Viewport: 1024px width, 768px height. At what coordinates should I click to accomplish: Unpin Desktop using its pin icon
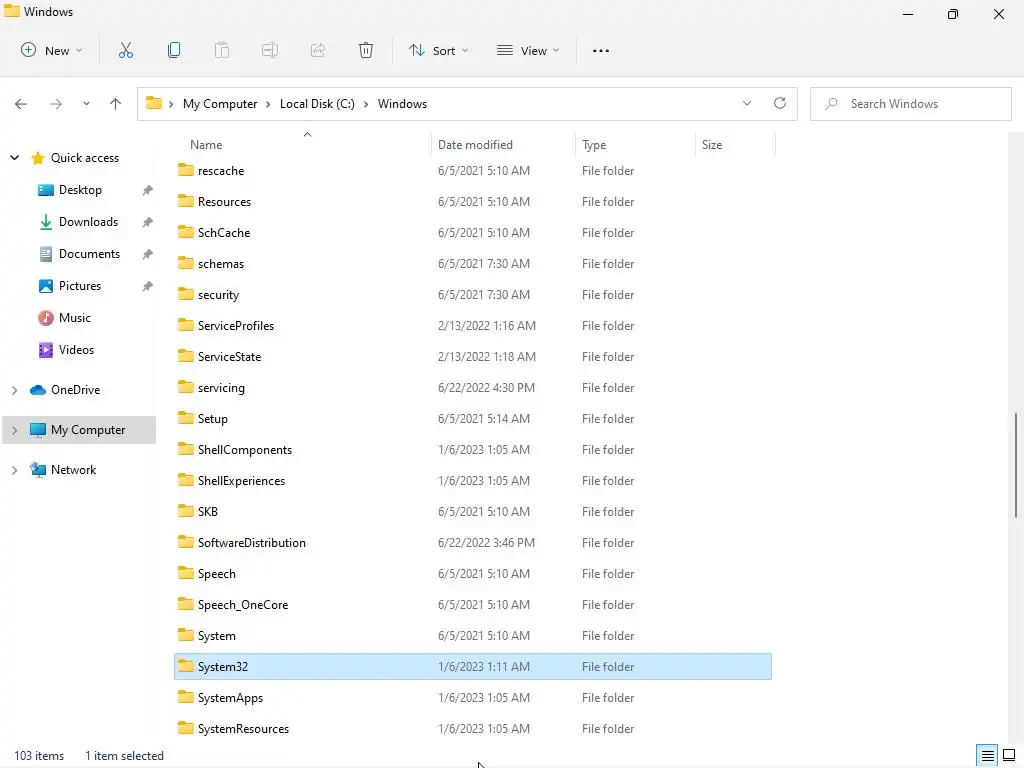(148, 190)
